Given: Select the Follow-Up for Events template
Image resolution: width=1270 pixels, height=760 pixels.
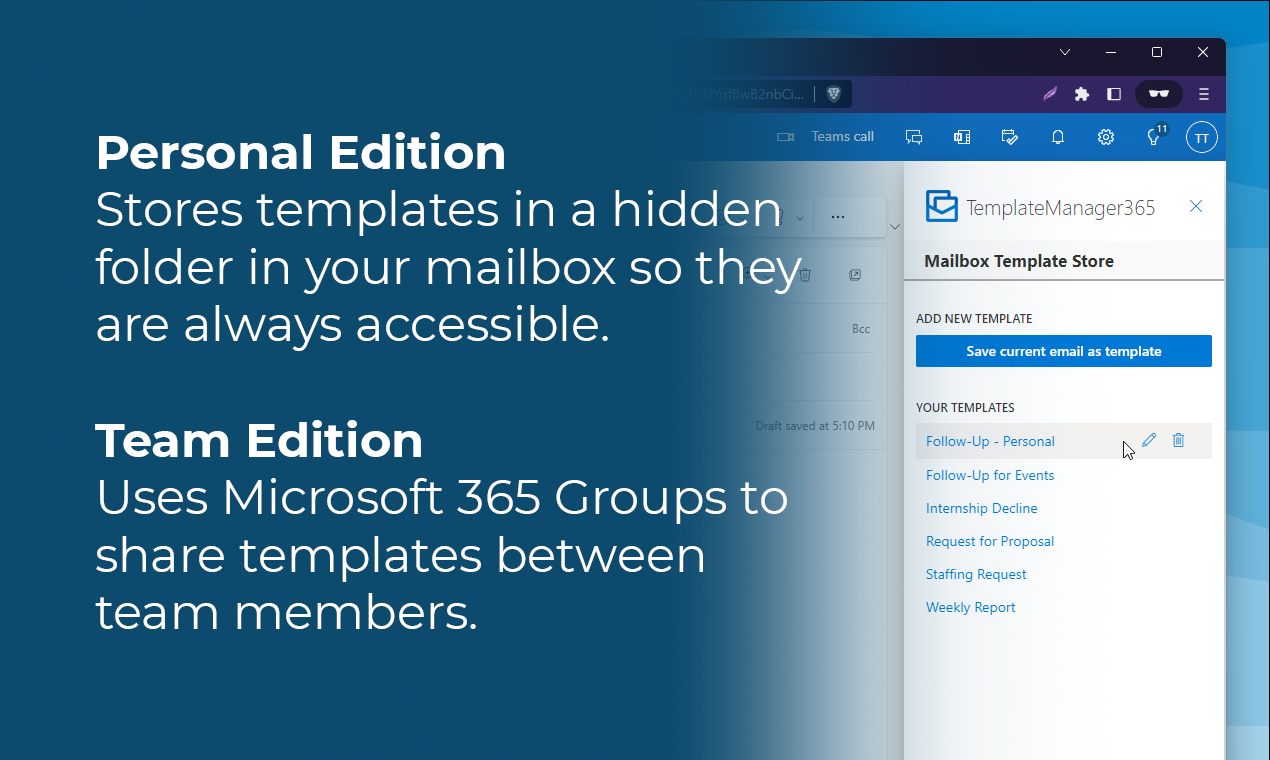Looking at the screenshot, I should pos(990,475).
